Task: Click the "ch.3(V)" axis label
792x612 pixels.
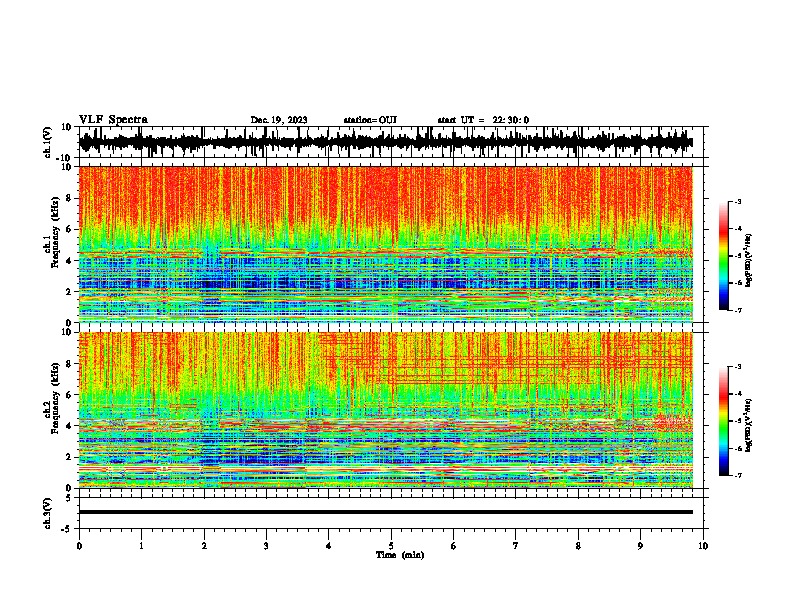Action: pyautogui.click(x=47, y=513)
